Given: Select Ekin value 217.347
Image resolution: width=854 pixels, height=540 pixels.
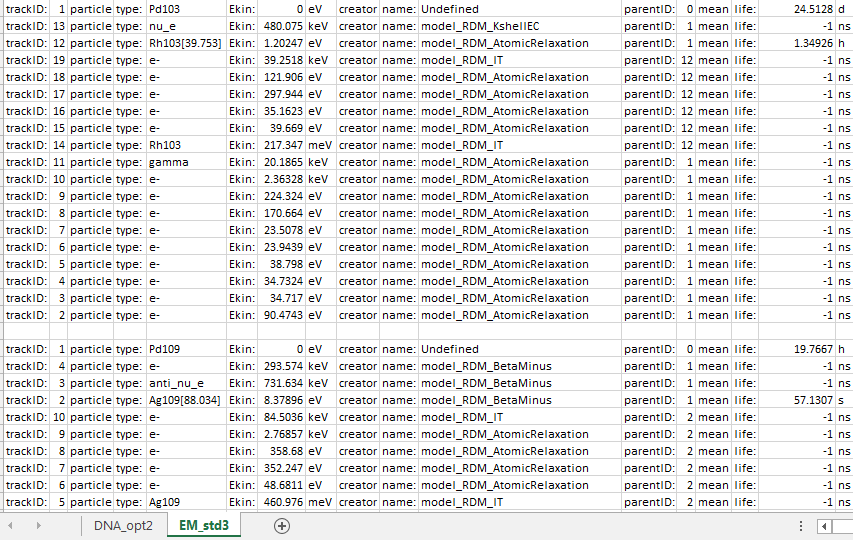Looking at the screenshot, I should 282,145.
